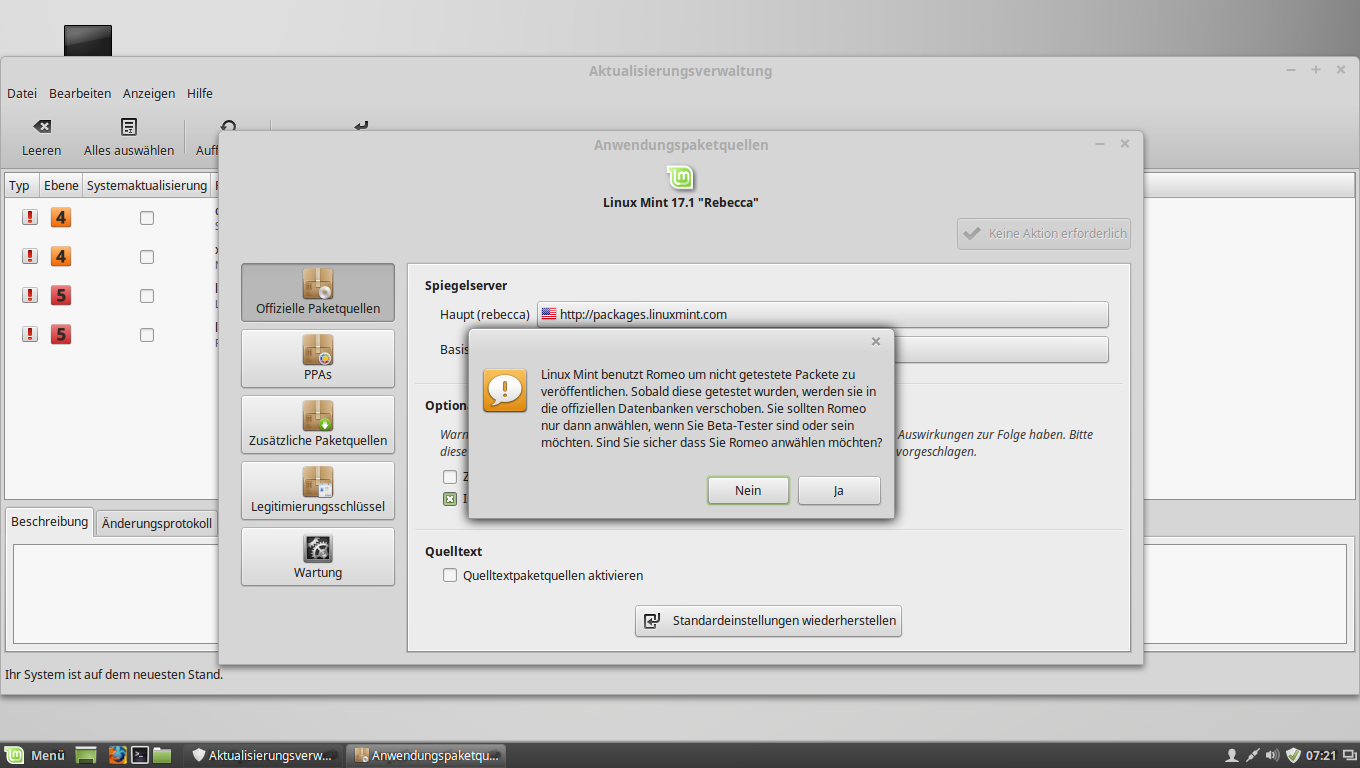Viewport: 1360px width, 768px height.
Task: Click the US flag in the Haupt mirror field
Action: click(x=548, y=314)
